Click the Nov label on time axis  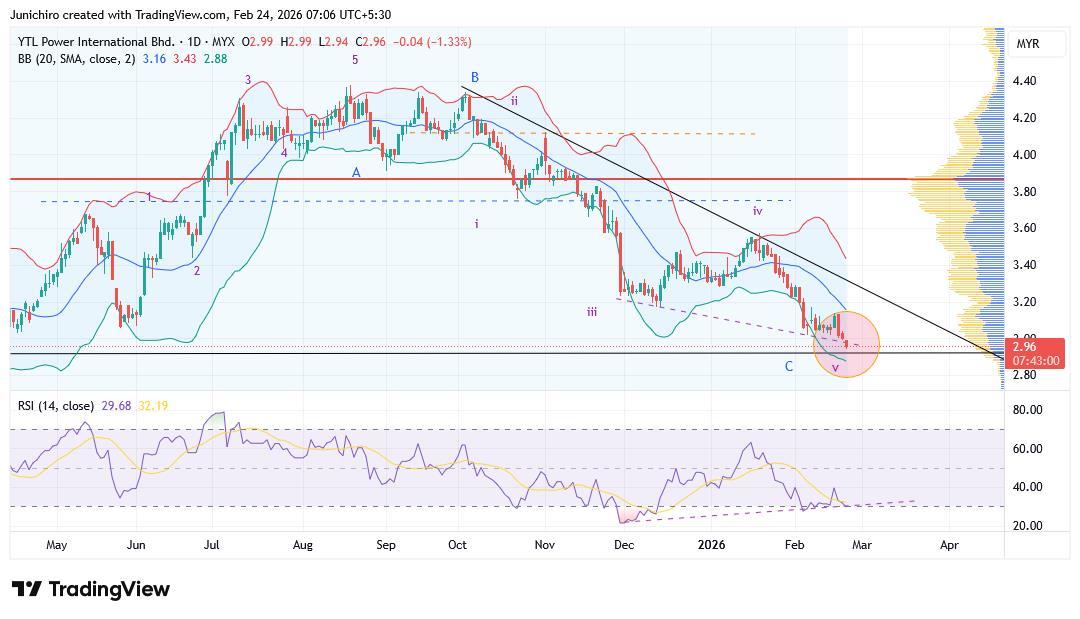pyautogui.click(x=544, y=545)
